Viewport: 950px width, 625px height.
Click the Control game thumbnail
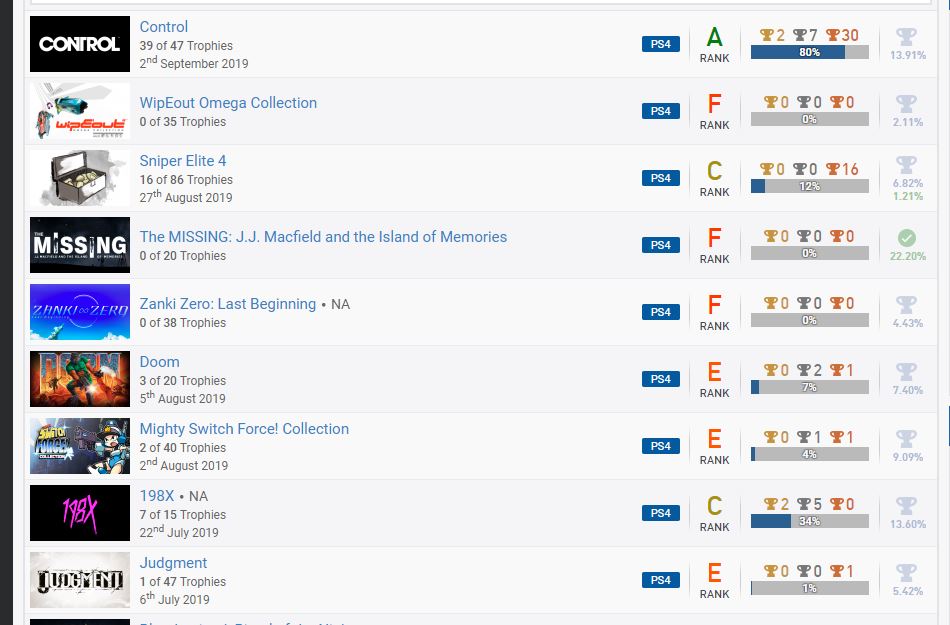pyautogui.click(x=80, y=44)
